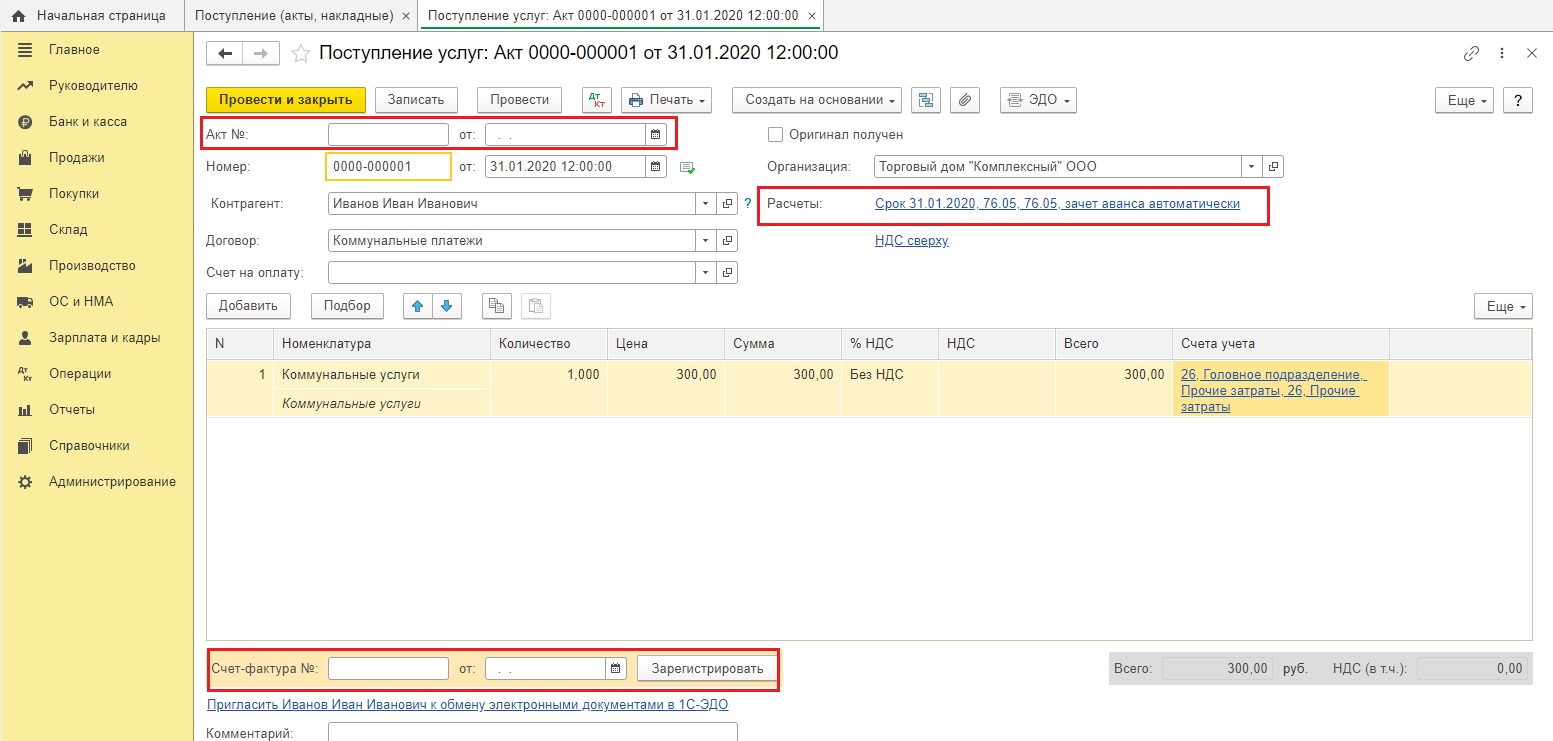Click the back navigation arrow
This screenshot has height=741, width=1553.
point(225,54)
